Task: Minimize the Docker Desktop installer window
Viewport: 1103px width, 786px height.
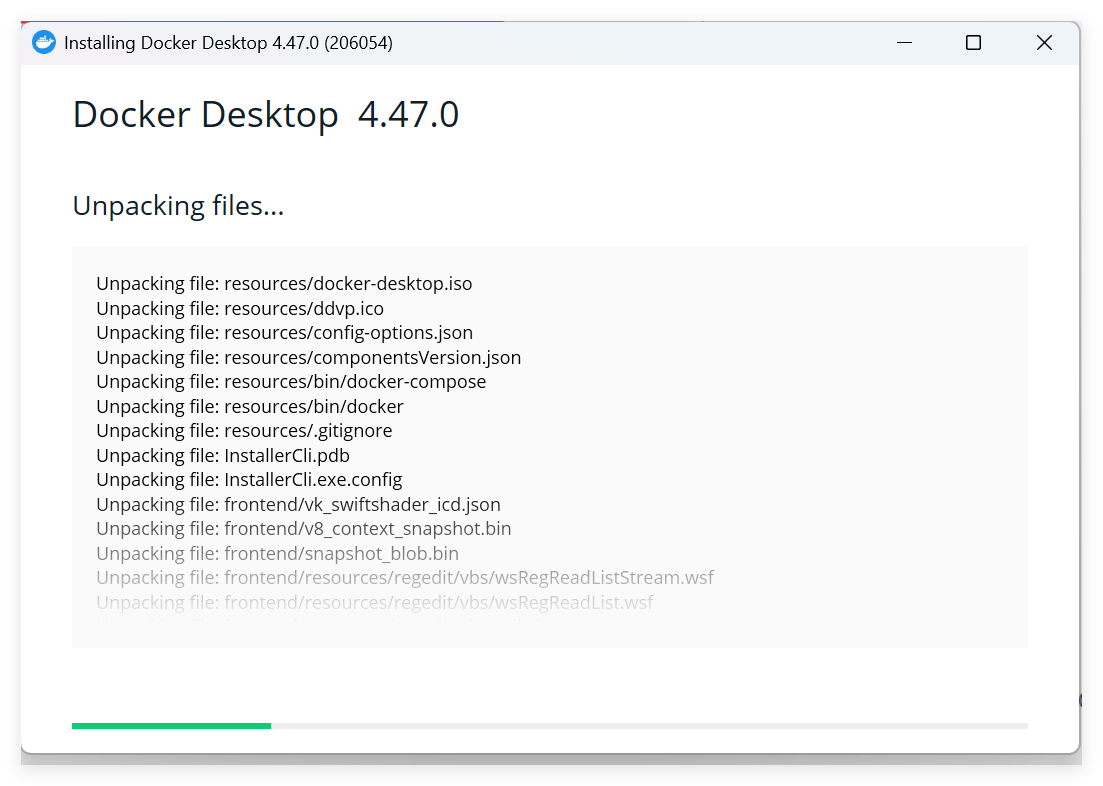Action: tap(905, 43)
